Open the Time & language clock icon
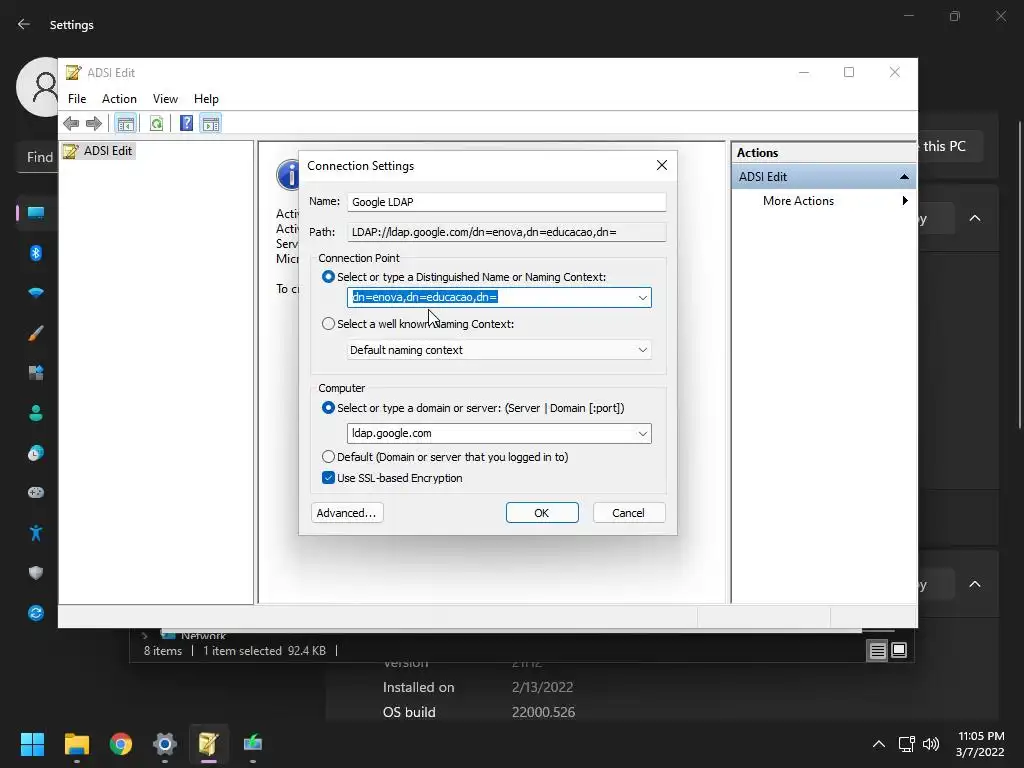The height and width of the screenshot is (768, 1024). 36,453
